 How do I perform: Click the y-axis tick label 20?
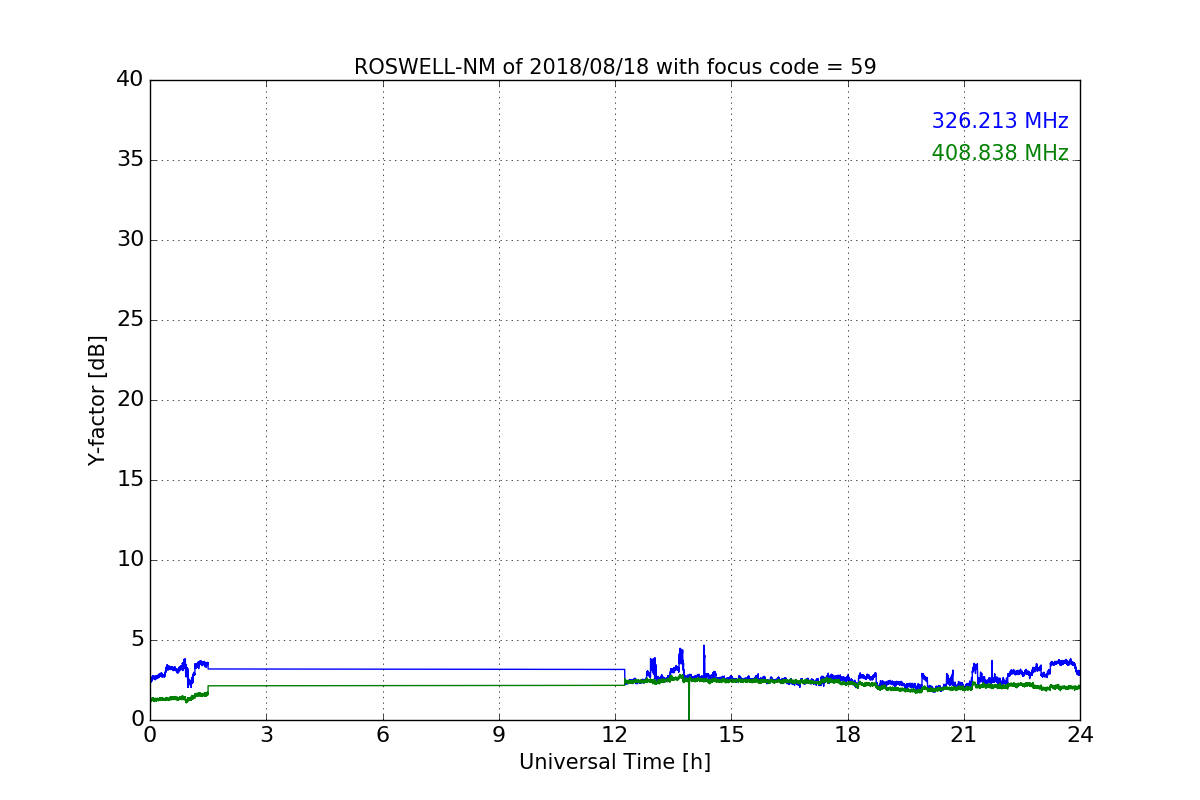coord(130,399)
